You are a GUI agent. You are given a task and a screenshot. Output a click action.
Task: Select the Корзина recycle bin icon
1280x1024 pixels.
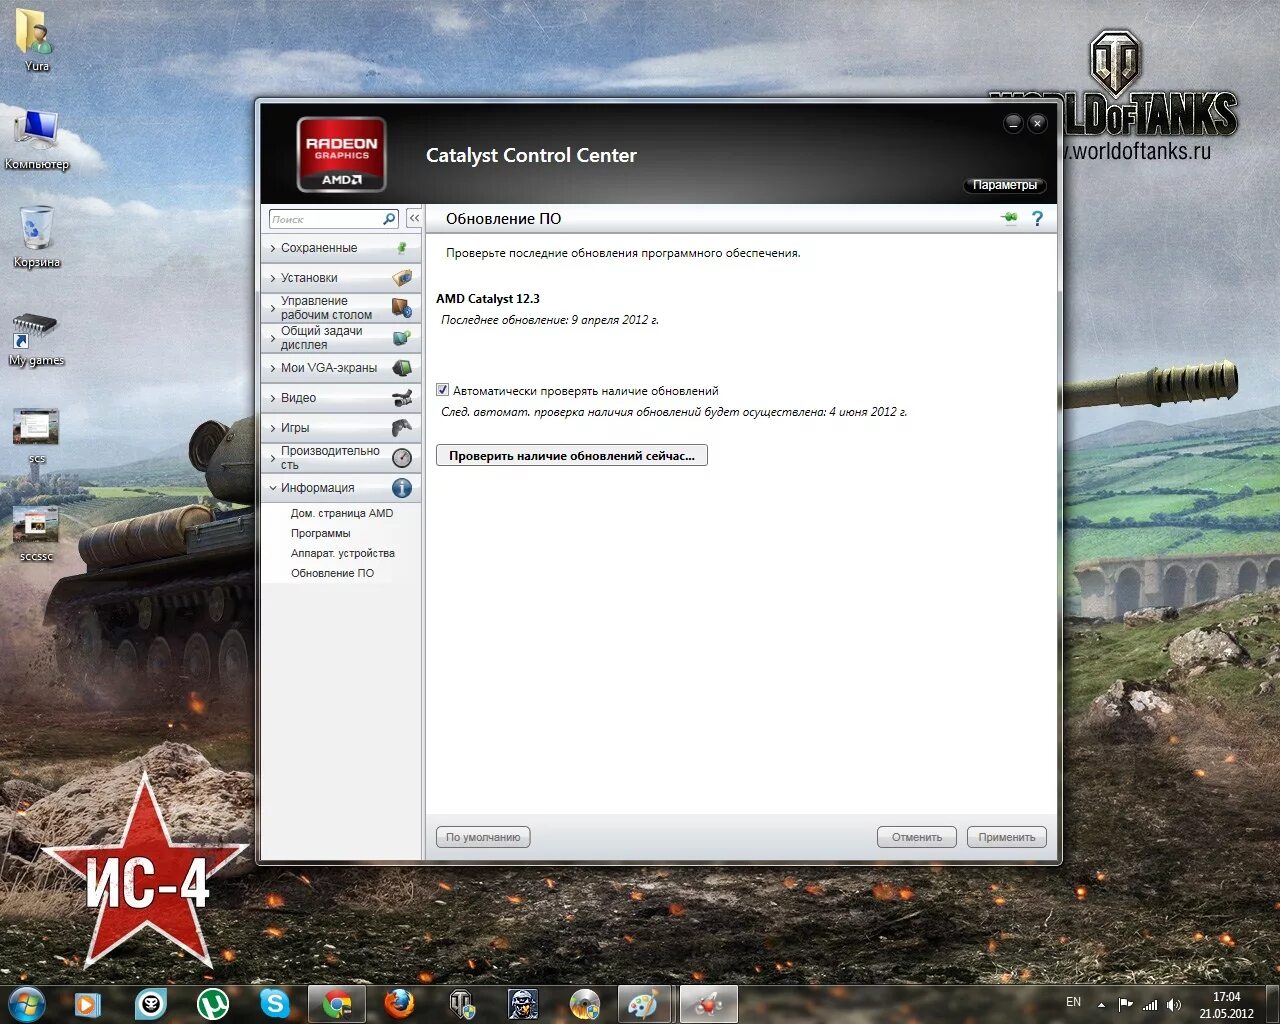click(37, 238)
